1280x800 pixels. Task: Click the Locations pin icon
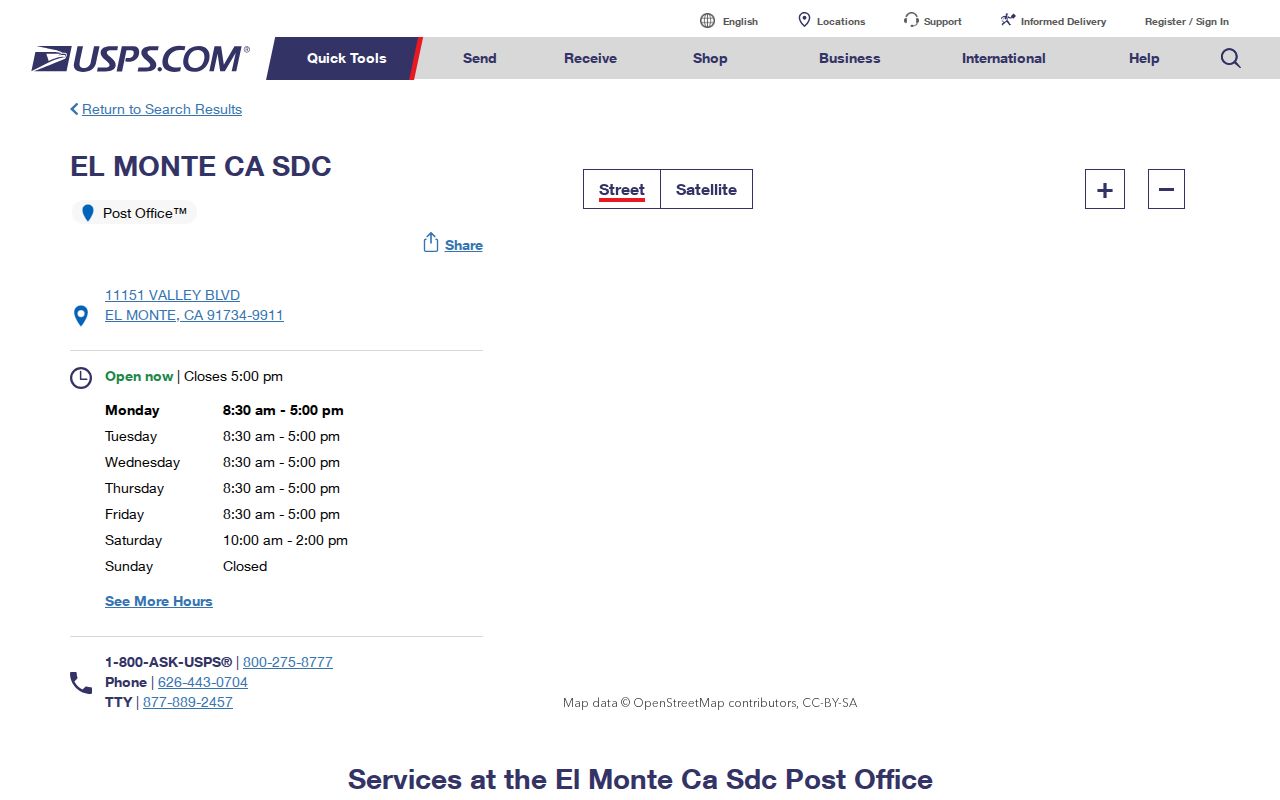[x=804, y=20]
